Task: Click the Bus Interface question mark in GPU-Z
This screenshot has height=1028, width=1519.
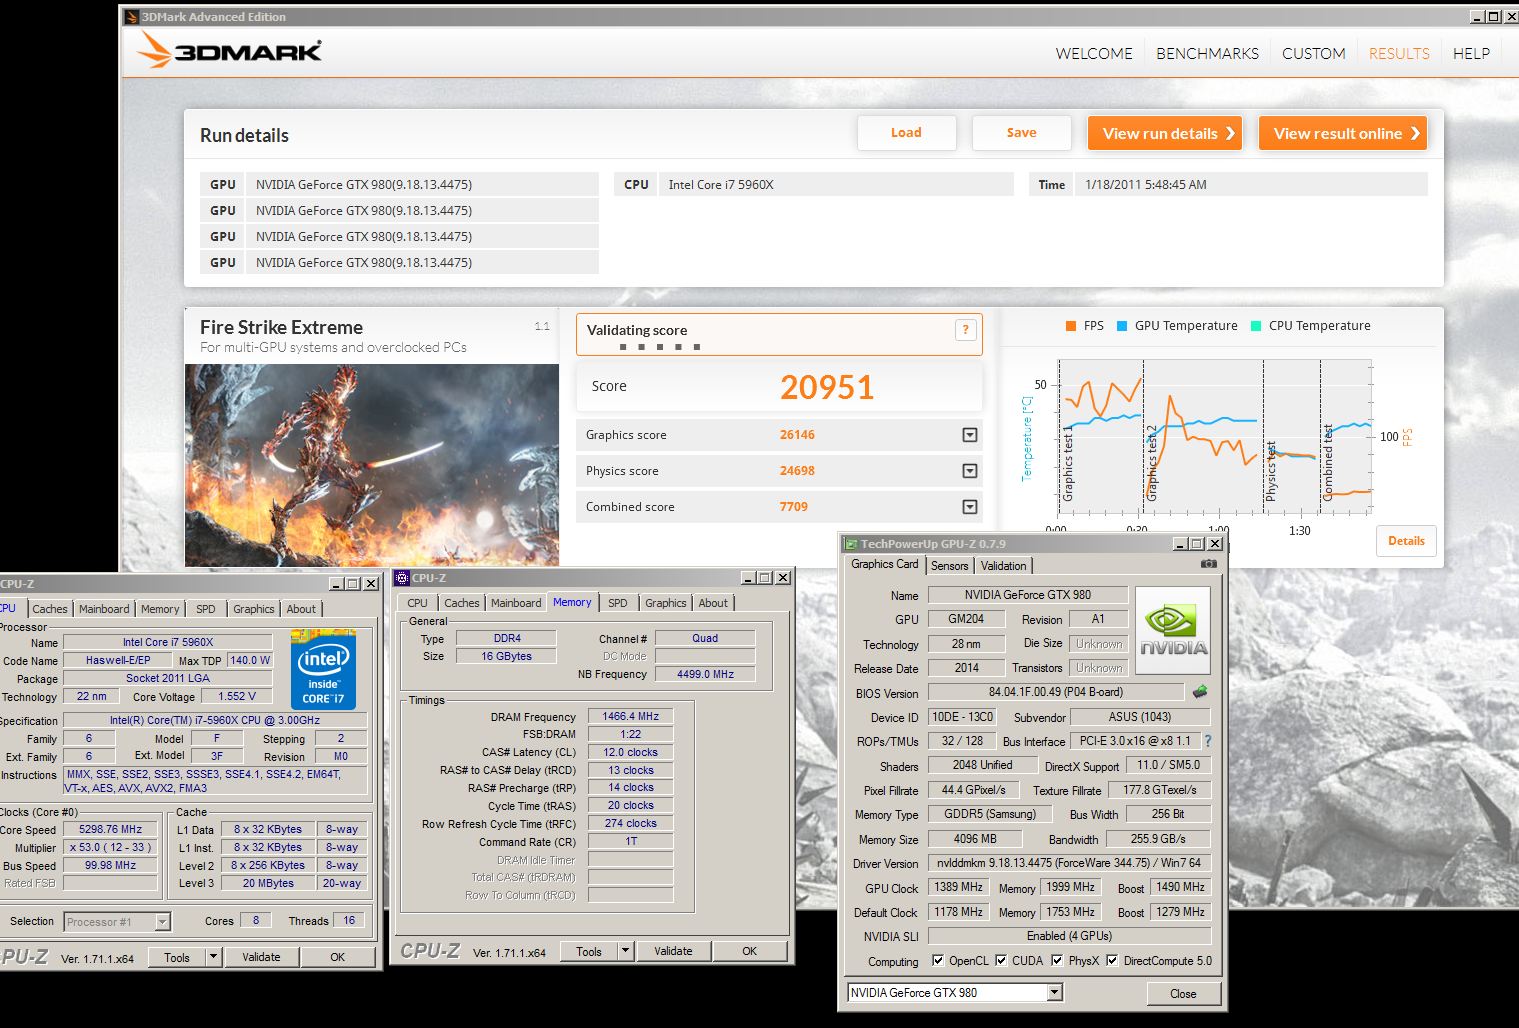Action: (x=1207, y=741)
